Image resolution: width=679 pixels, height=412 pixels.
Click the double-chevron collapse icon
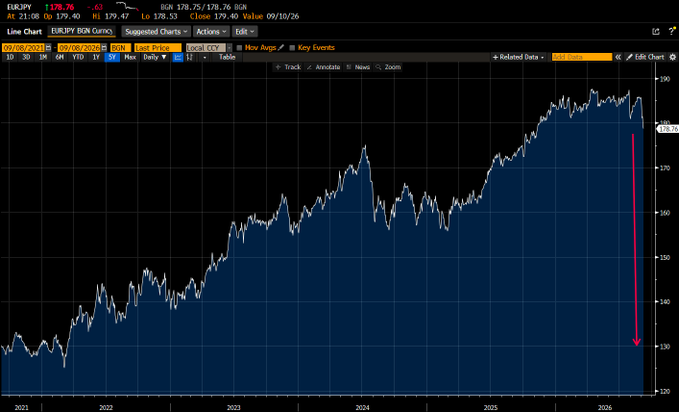pyautogui.click(x=618, y=57)
